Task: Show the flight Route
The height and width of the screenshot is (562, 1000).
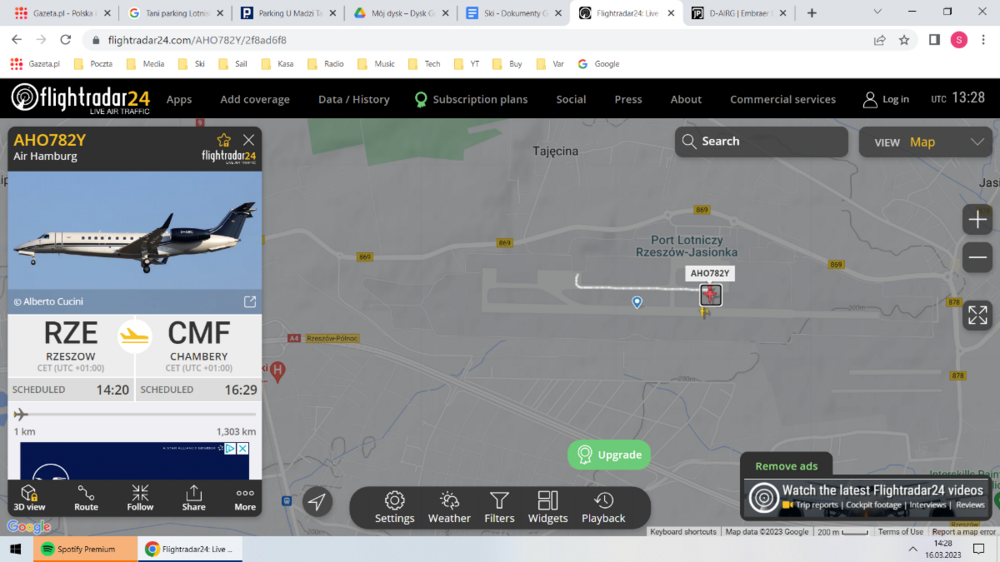Action: [86, 497]
